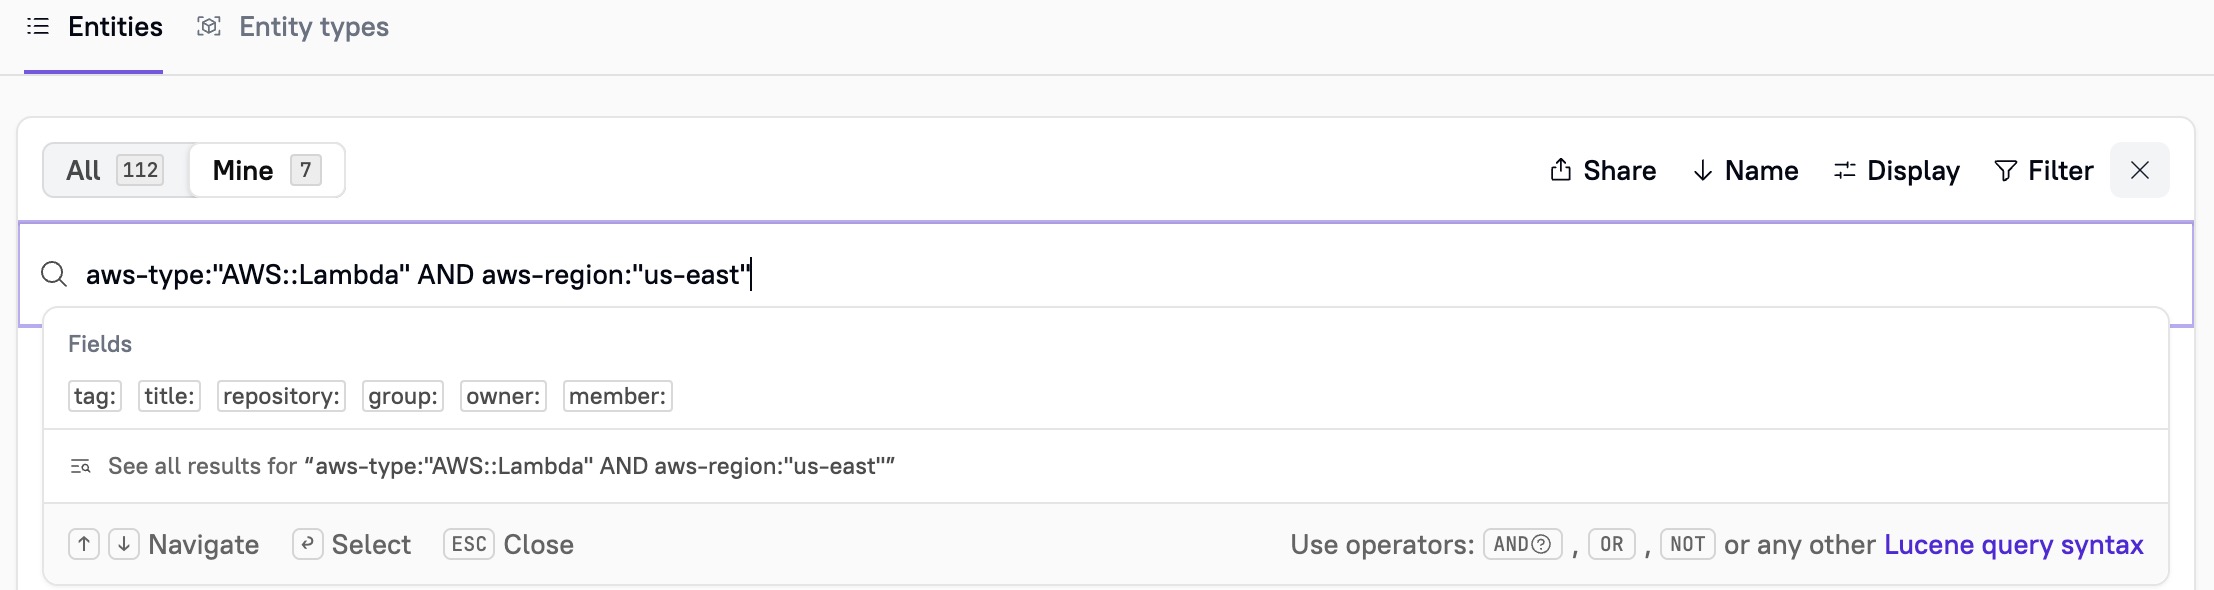Screen dimensions: 2214x590
Task: Click the Share upload icon
Action: coord(1560,170)
